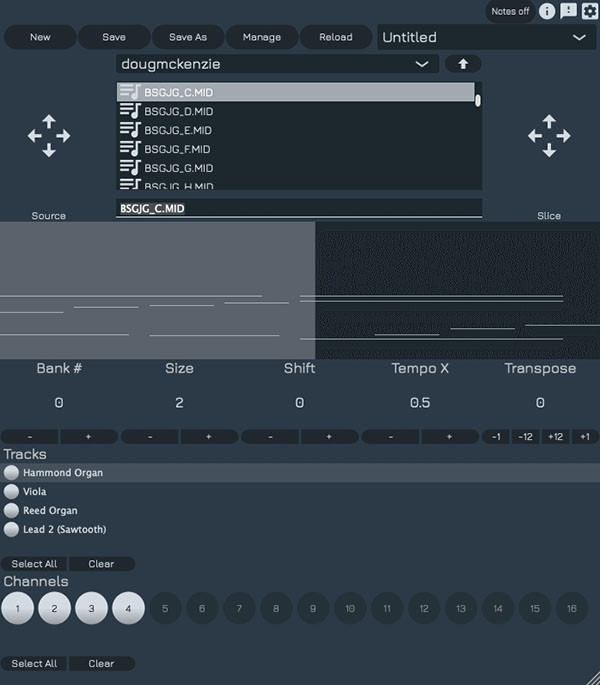The height and width of the screenshot is (685, 600).
Task: Click the BSGJG_G.MID MIDI file icon
Action: tap(130, 168)
